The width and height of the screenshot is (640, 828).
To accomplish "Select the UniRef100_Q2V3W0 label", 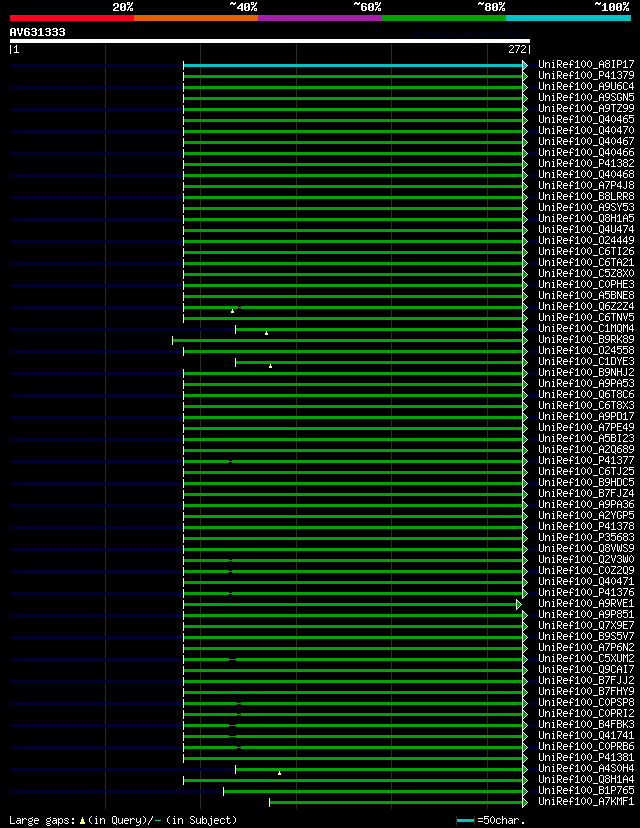I will pyautogui.click(x=586, y=560).
